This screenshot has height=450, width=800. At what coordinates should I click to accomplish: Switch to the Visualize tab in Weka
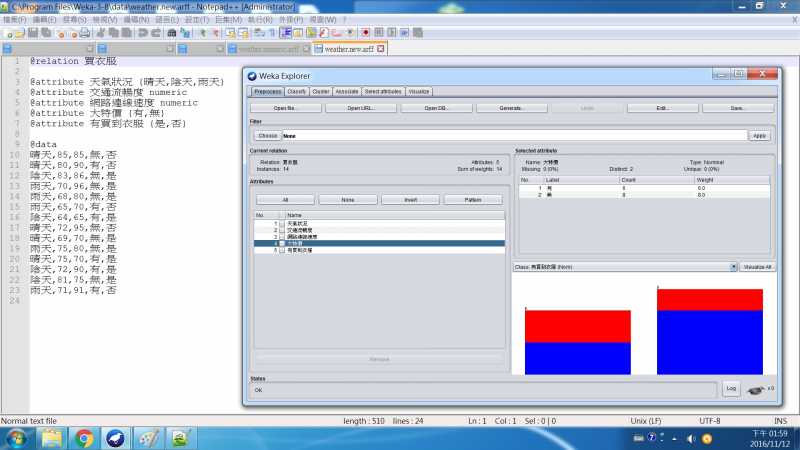click(x=419, y=92)
